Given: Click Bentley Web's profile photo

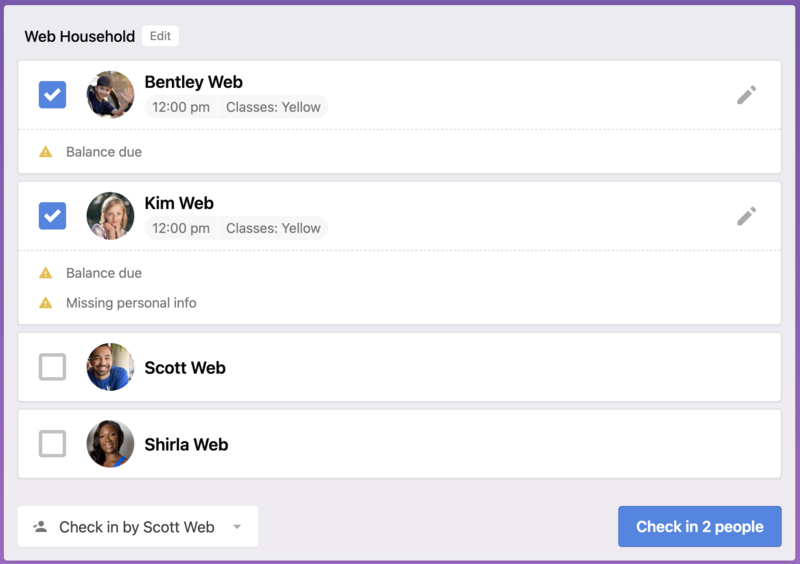Looking at the screenshot, I should click(x=110, y=95).
